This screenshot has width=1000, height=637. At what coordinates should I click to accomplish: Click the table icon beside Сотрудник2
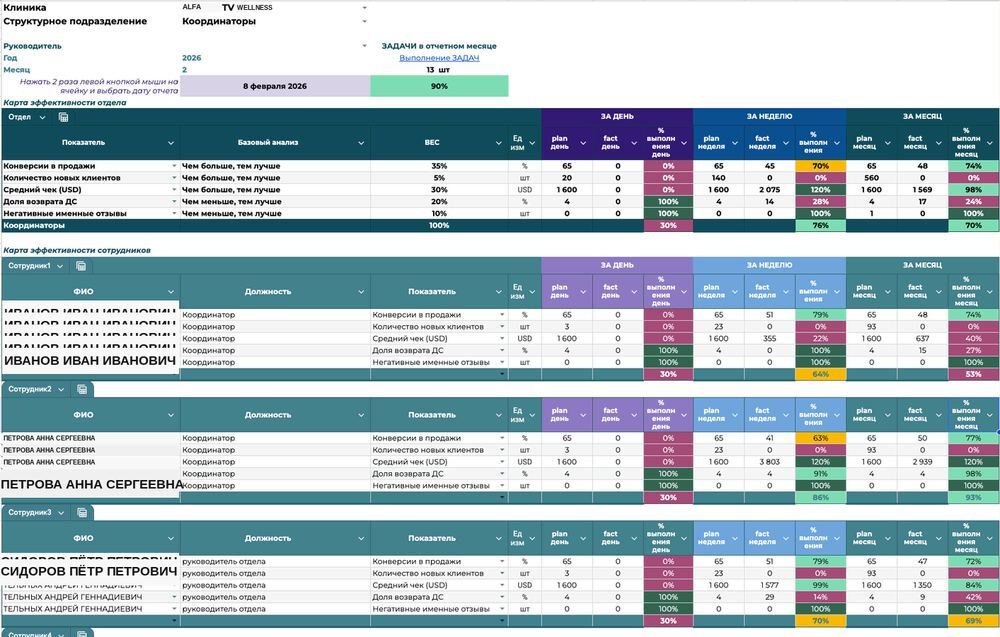tap(82, 389)
